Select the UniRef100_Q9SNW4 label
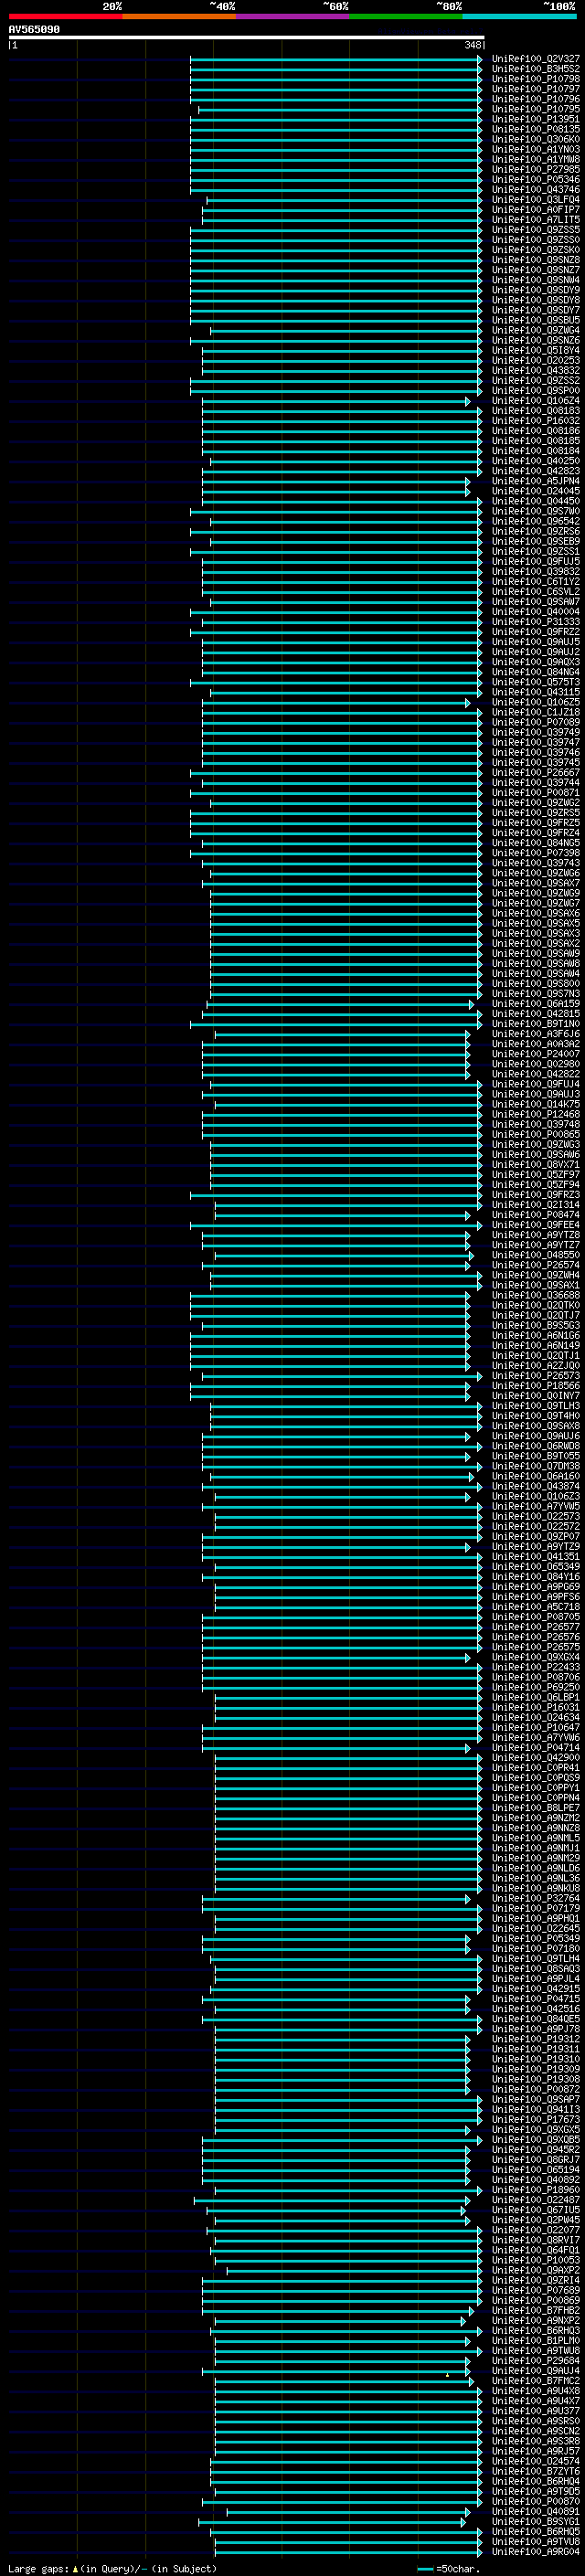 (x=536, y=280)
